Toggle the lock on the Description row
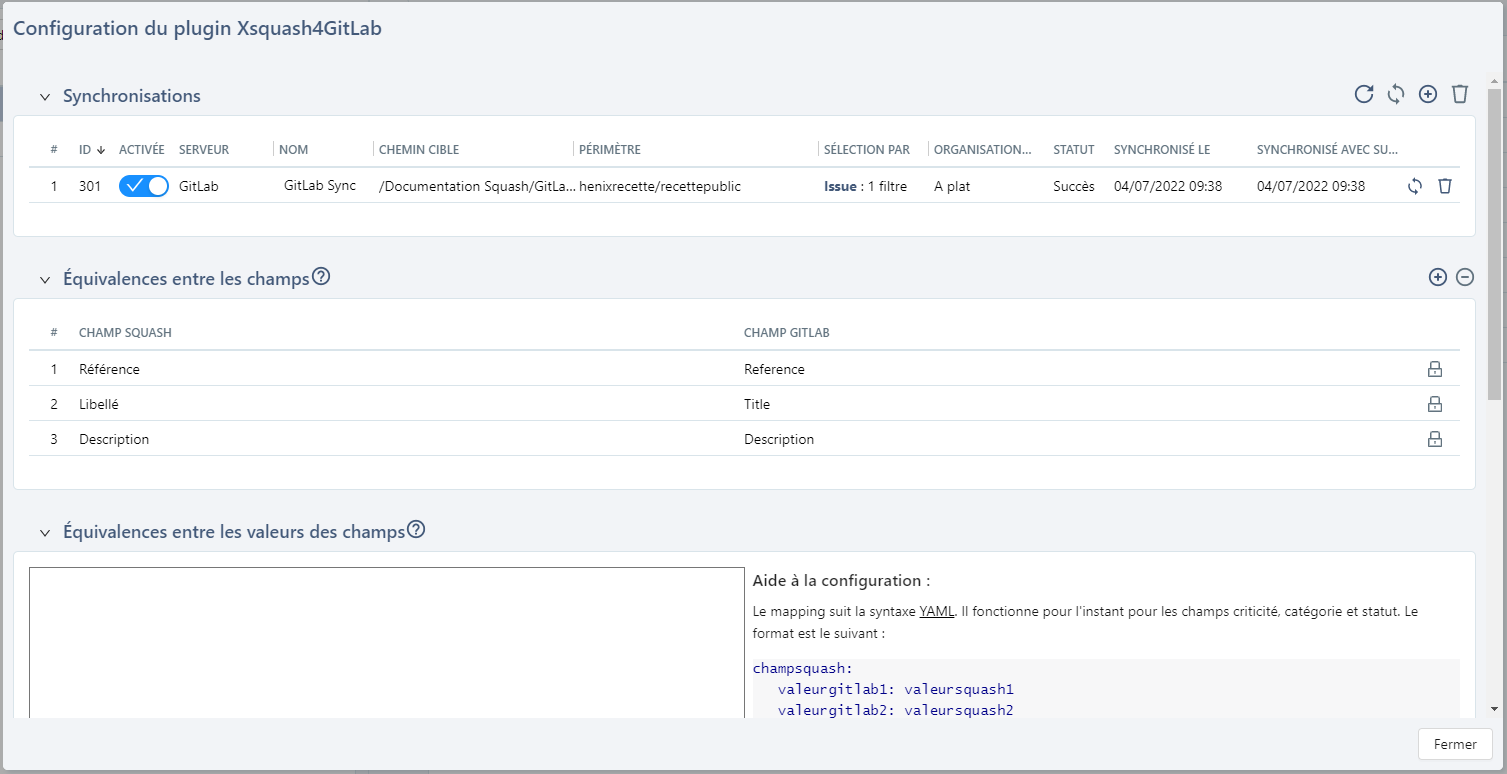Image resolution: width=1507 pixels, height=774 pixels. click(x=1435, y=438)
